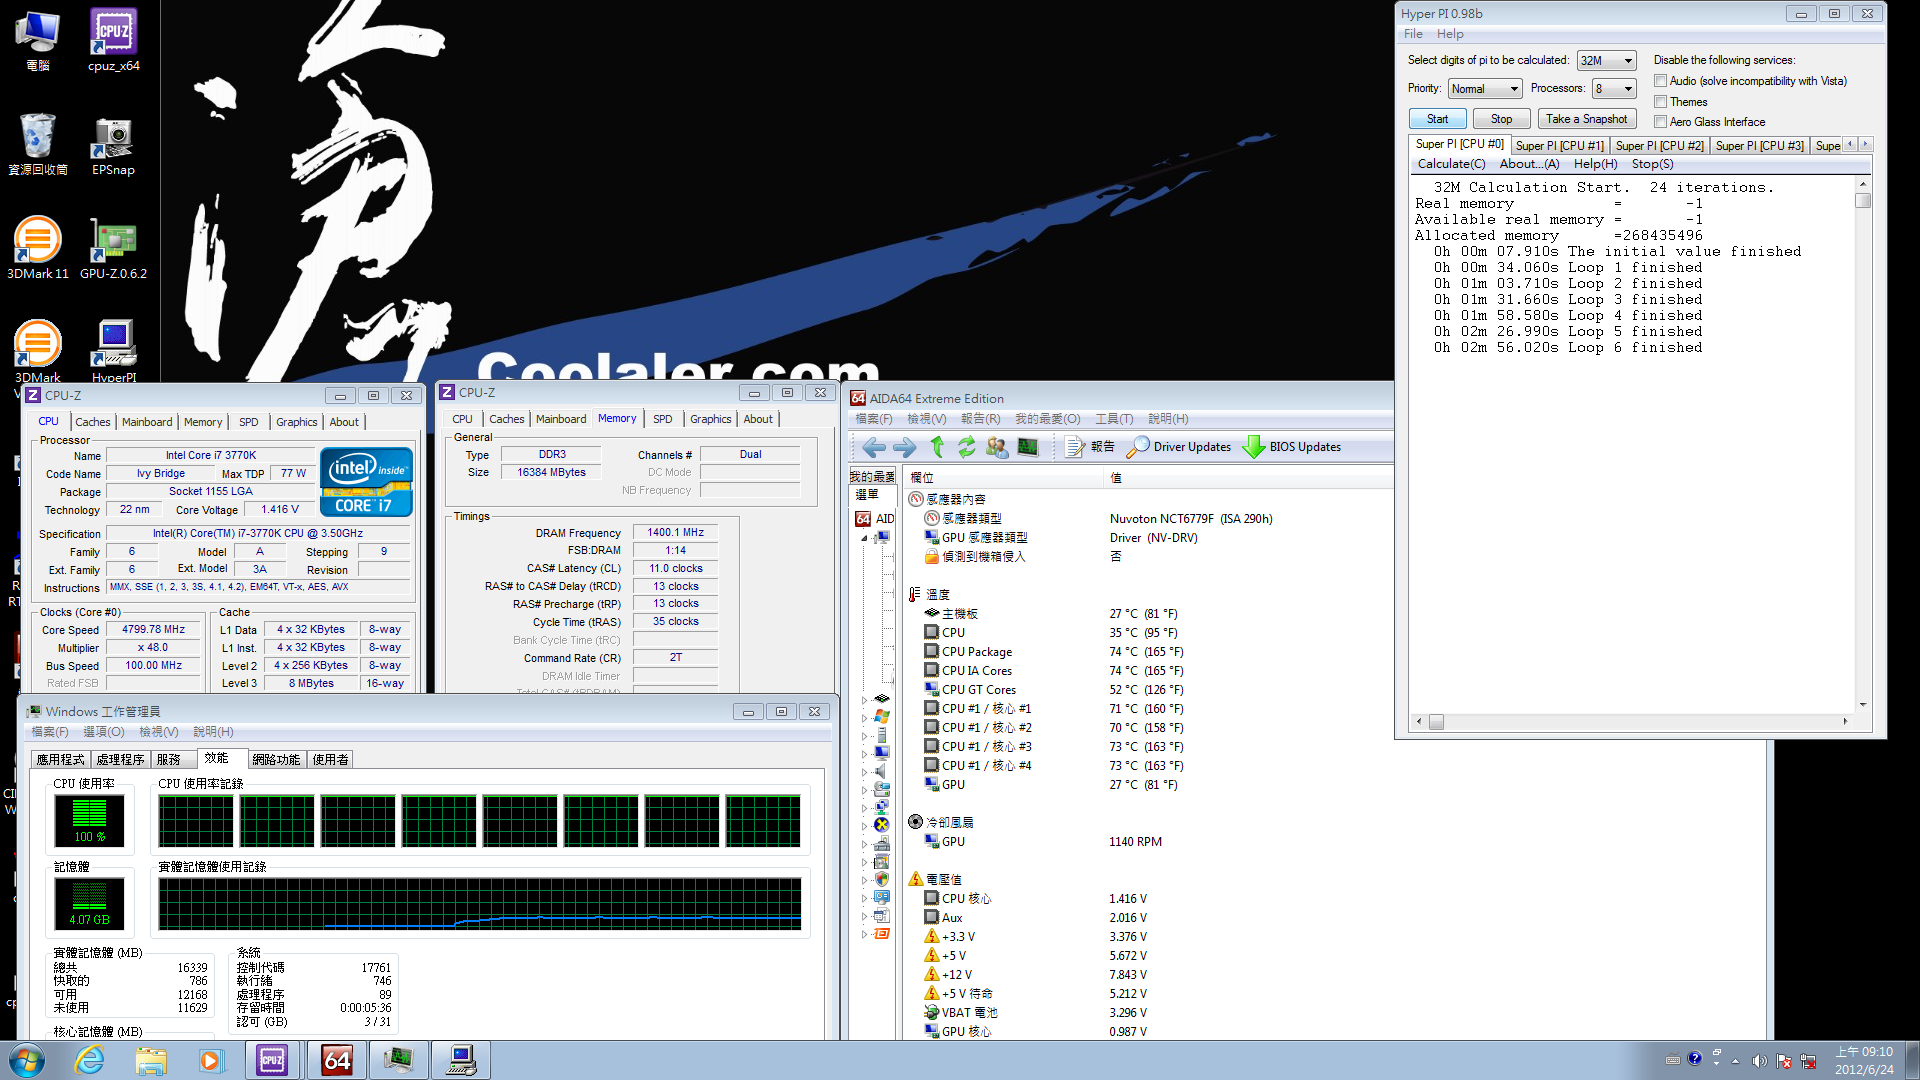Enable Audio service disable checkbox in Hyper PI

pyautogui.click(x=1660, y=81)
